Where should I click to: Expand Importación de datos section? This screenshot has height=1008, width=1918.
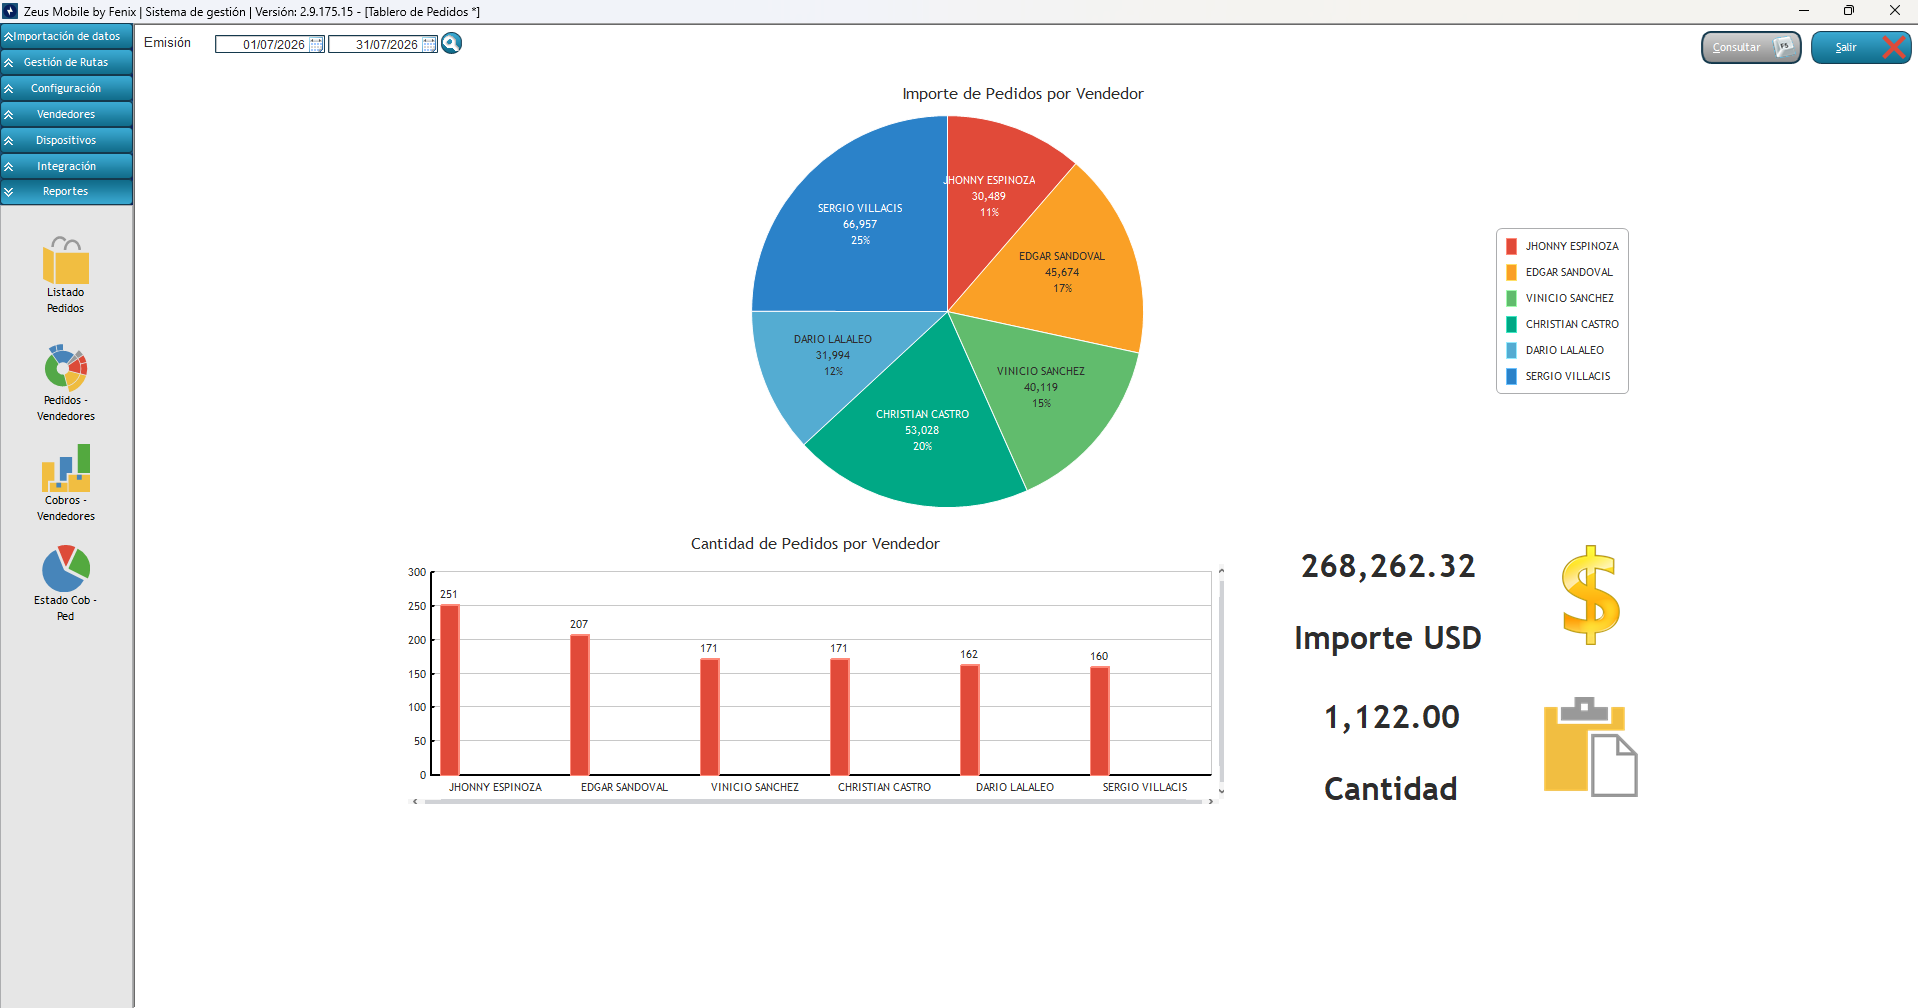(x=66, y=36)
